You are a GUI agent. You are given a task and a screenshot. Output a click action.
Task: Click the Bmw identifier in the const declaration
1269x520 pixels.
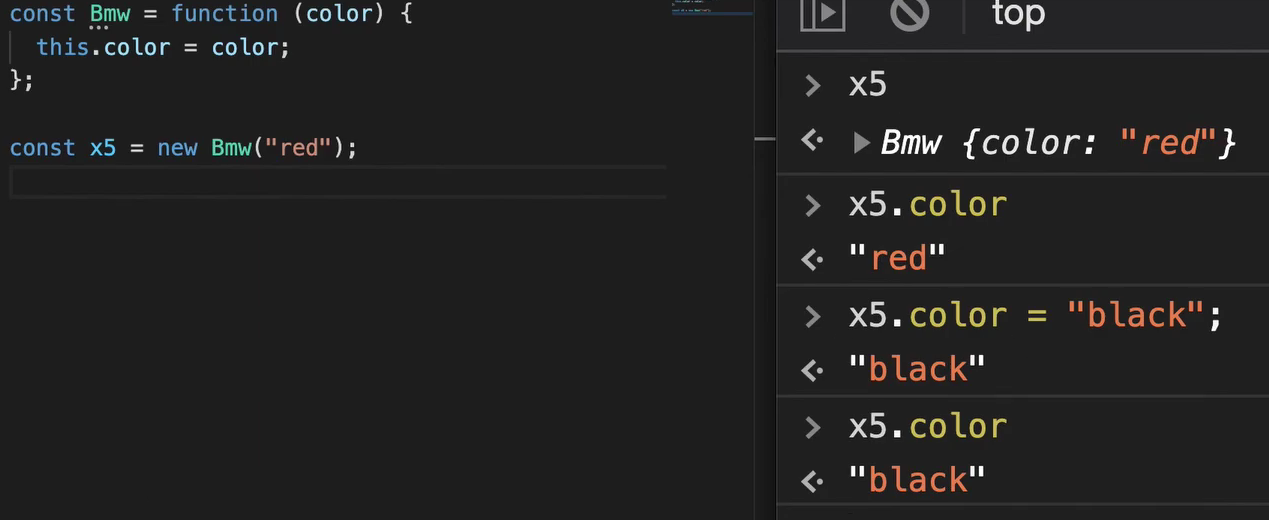pyautogui.click(x=110, y=14)
